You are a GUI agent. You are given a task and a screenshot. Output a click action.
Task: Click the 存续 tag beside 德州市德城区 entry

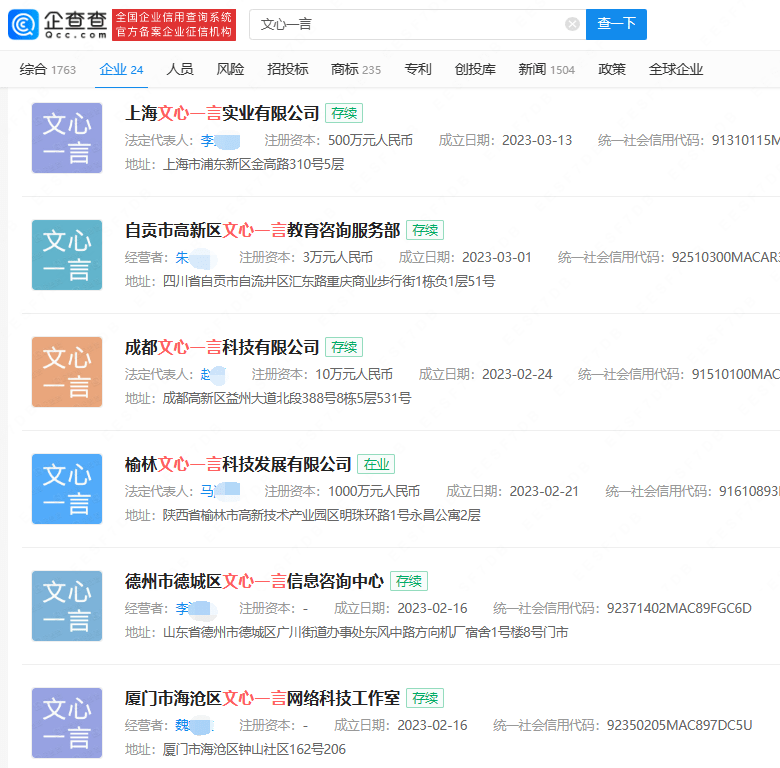click(409, 580)
